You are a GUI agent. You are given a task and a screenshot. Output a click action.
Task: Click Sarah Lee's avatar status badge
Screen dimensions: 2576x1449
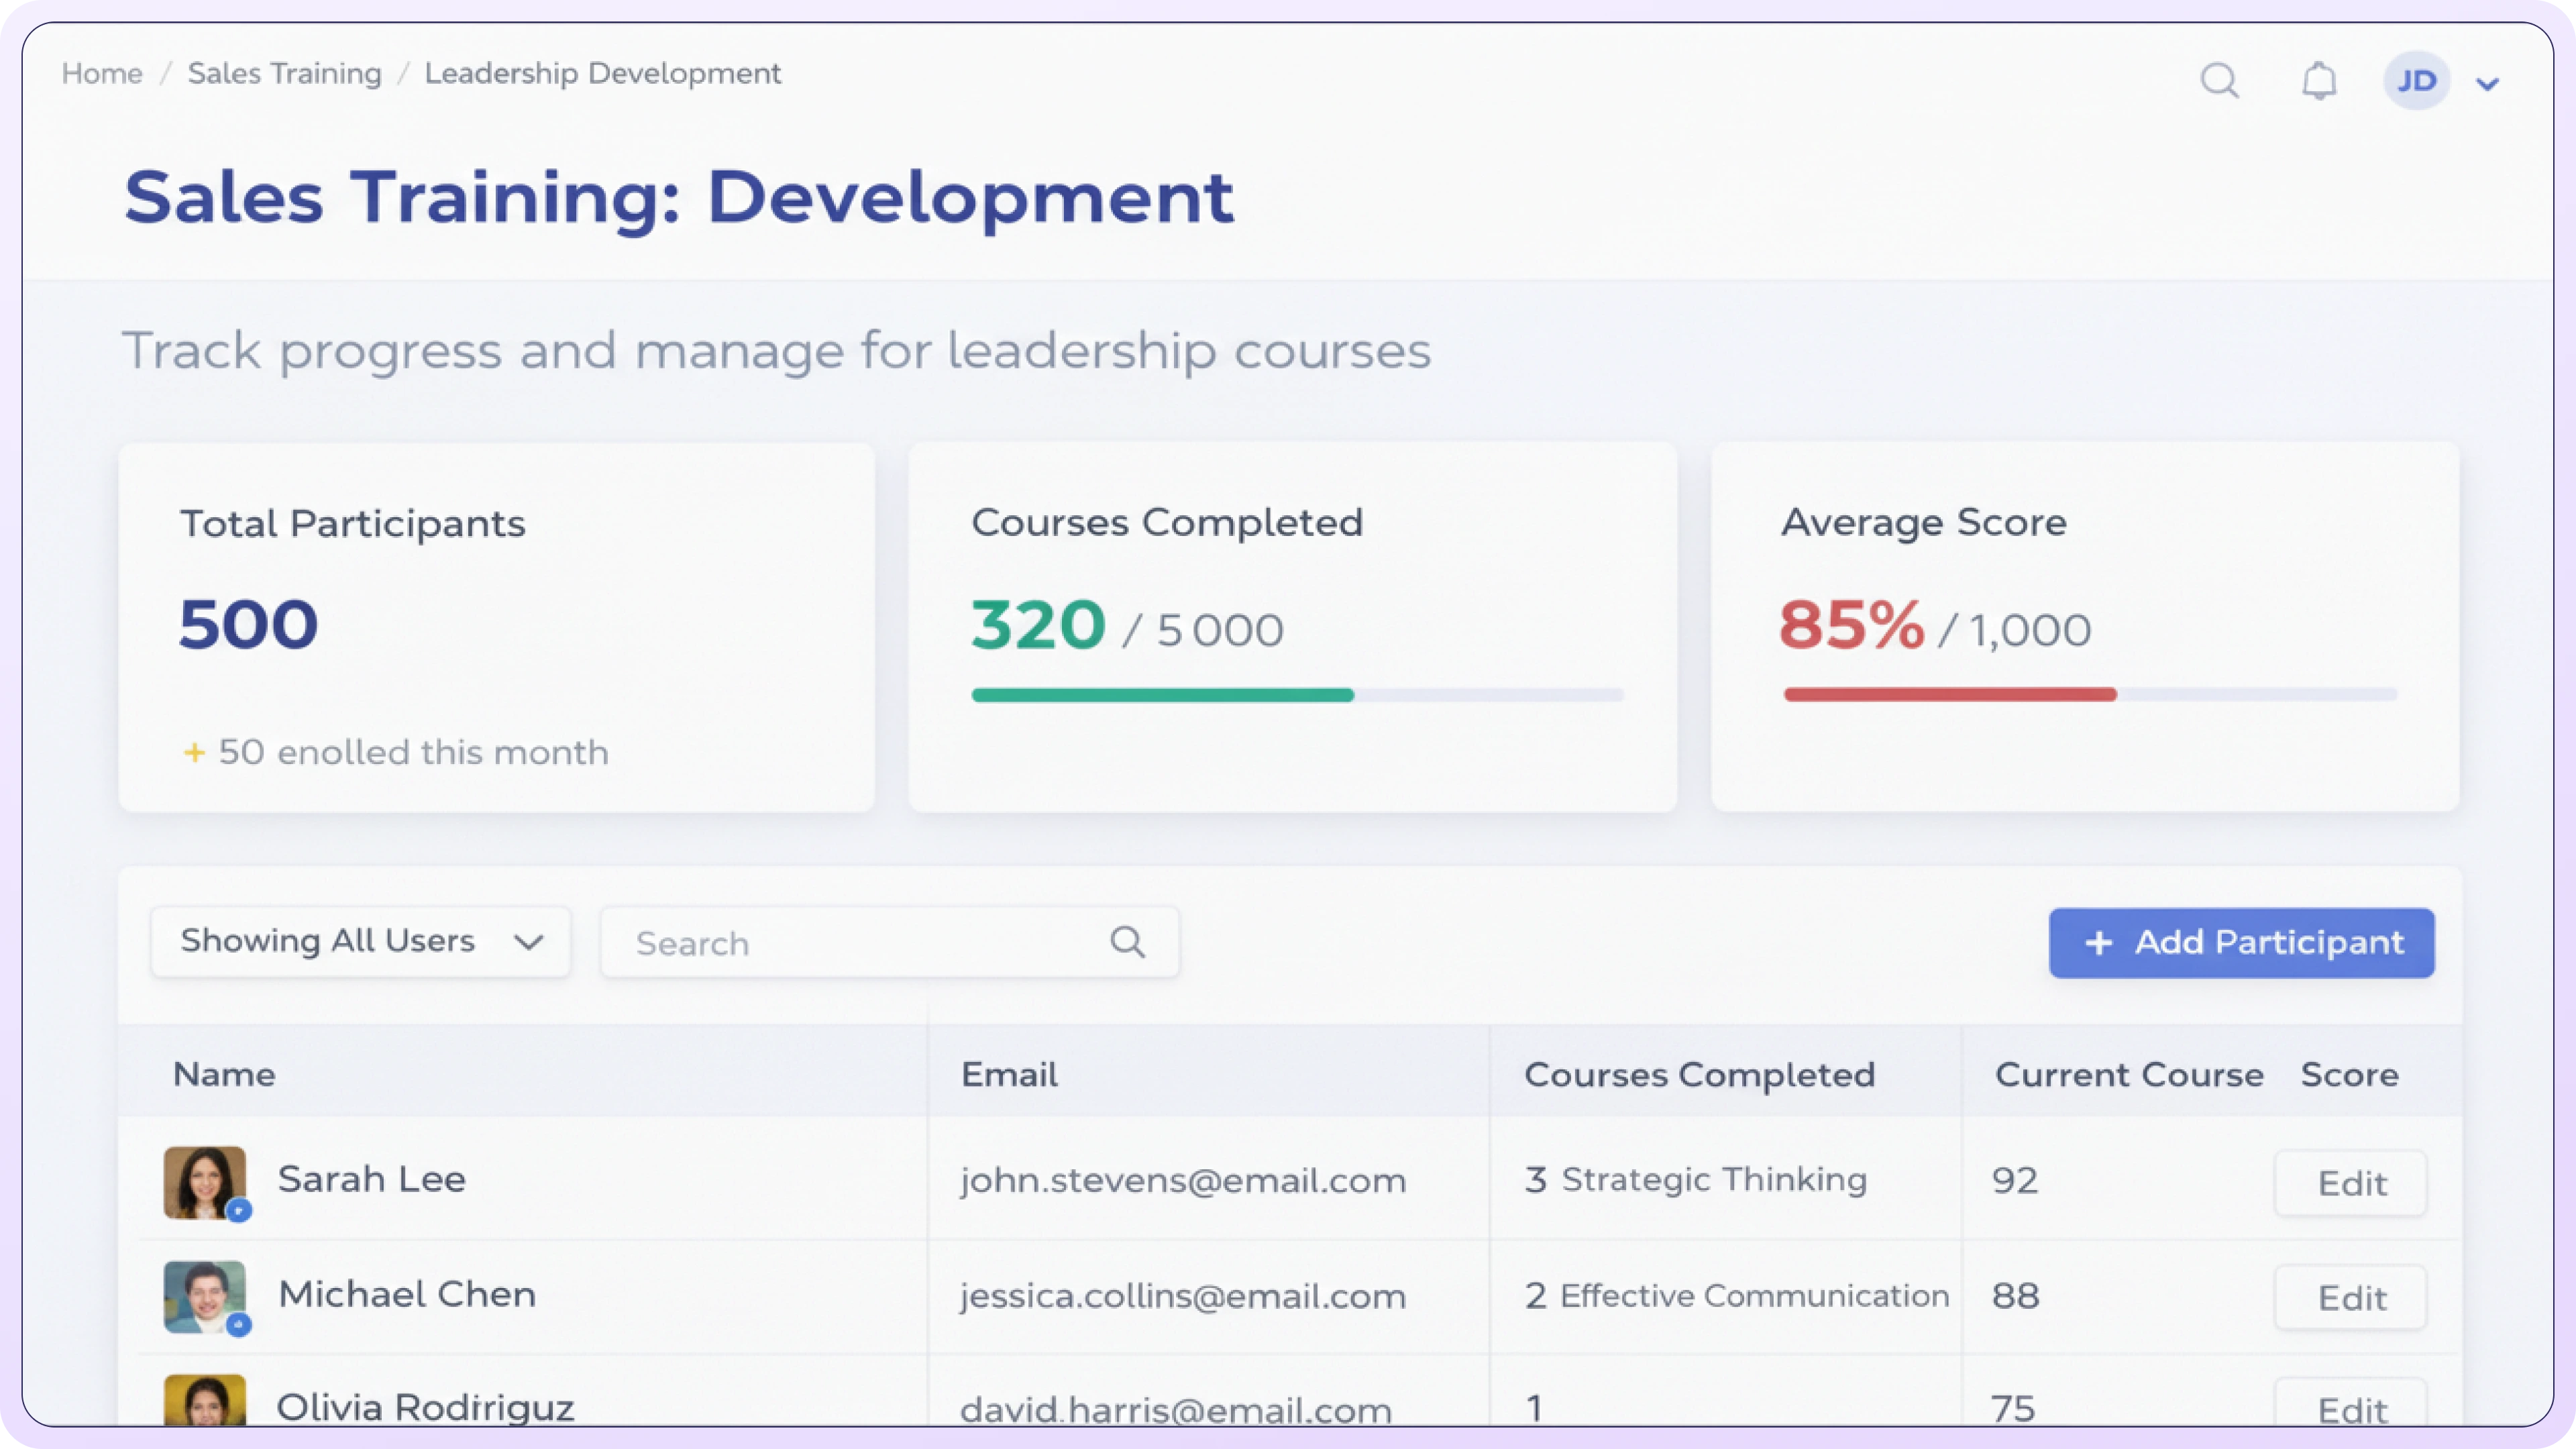[x=239, y=1211]
